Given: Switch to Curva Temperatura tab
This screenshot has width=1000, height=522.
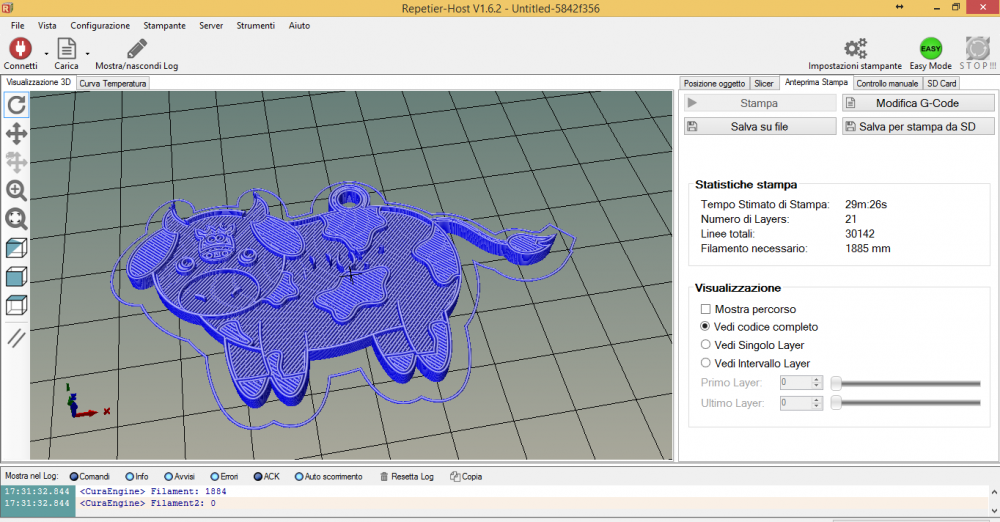Looking at the screenshot, I should pos(113,83).
